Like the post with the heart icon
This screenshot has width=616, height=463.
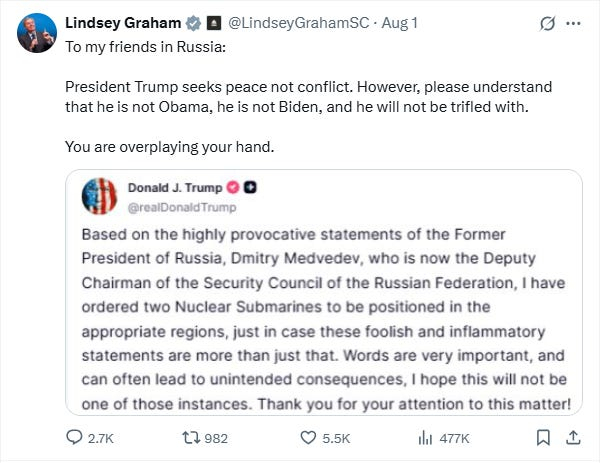pos(308,437)
